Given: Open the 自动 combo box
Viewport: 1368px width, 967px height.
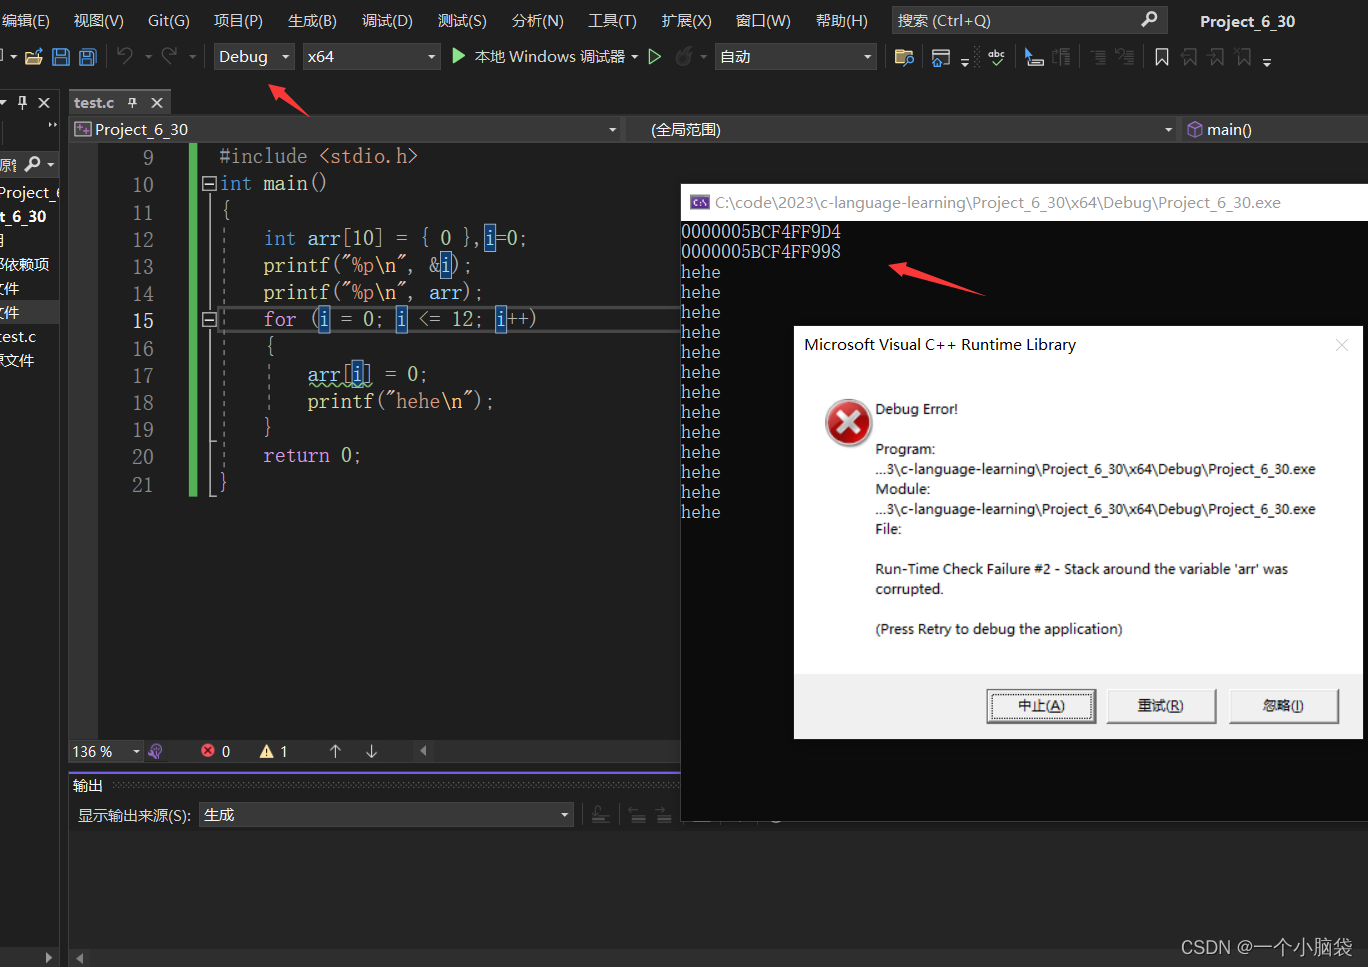Looking at the screenshot, I should click(796, 57).
